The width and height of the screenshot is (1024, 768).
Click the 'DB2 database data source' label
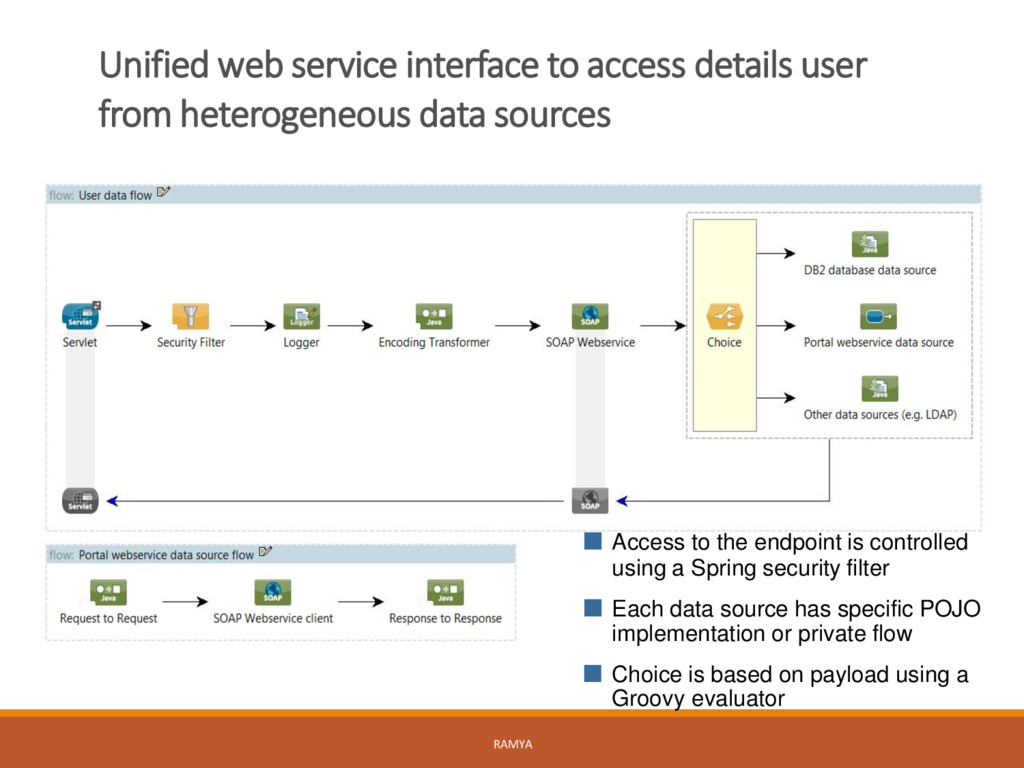[870, 270]
